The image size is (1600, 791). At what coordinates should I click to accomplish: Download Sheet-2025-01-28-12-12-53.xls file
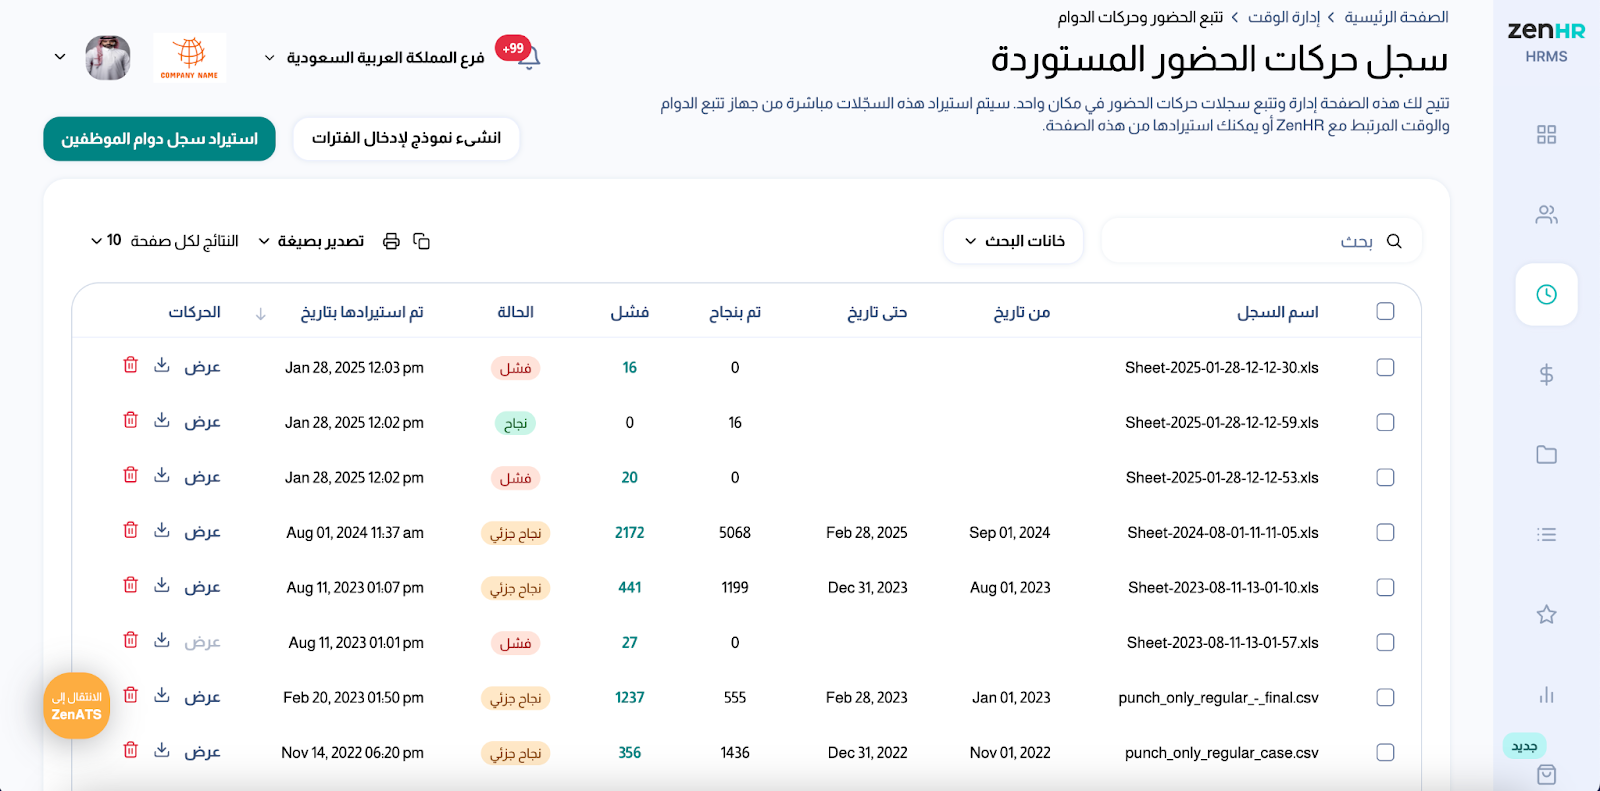[161, 475]
